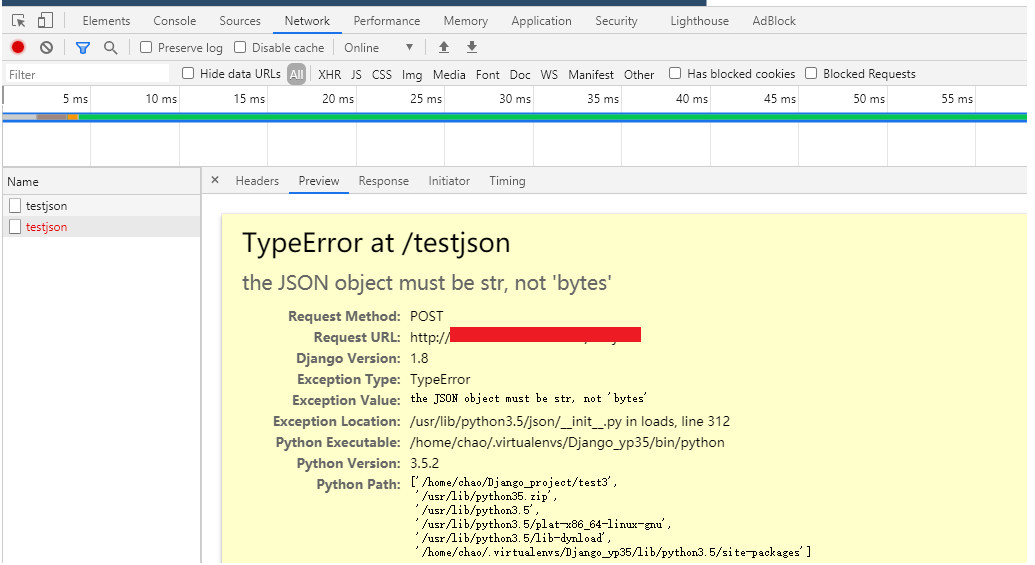Image resolution: width=1035 pixels, height=565 pixels.
Task: Filter requests by Other
Action: pos(639,75)
